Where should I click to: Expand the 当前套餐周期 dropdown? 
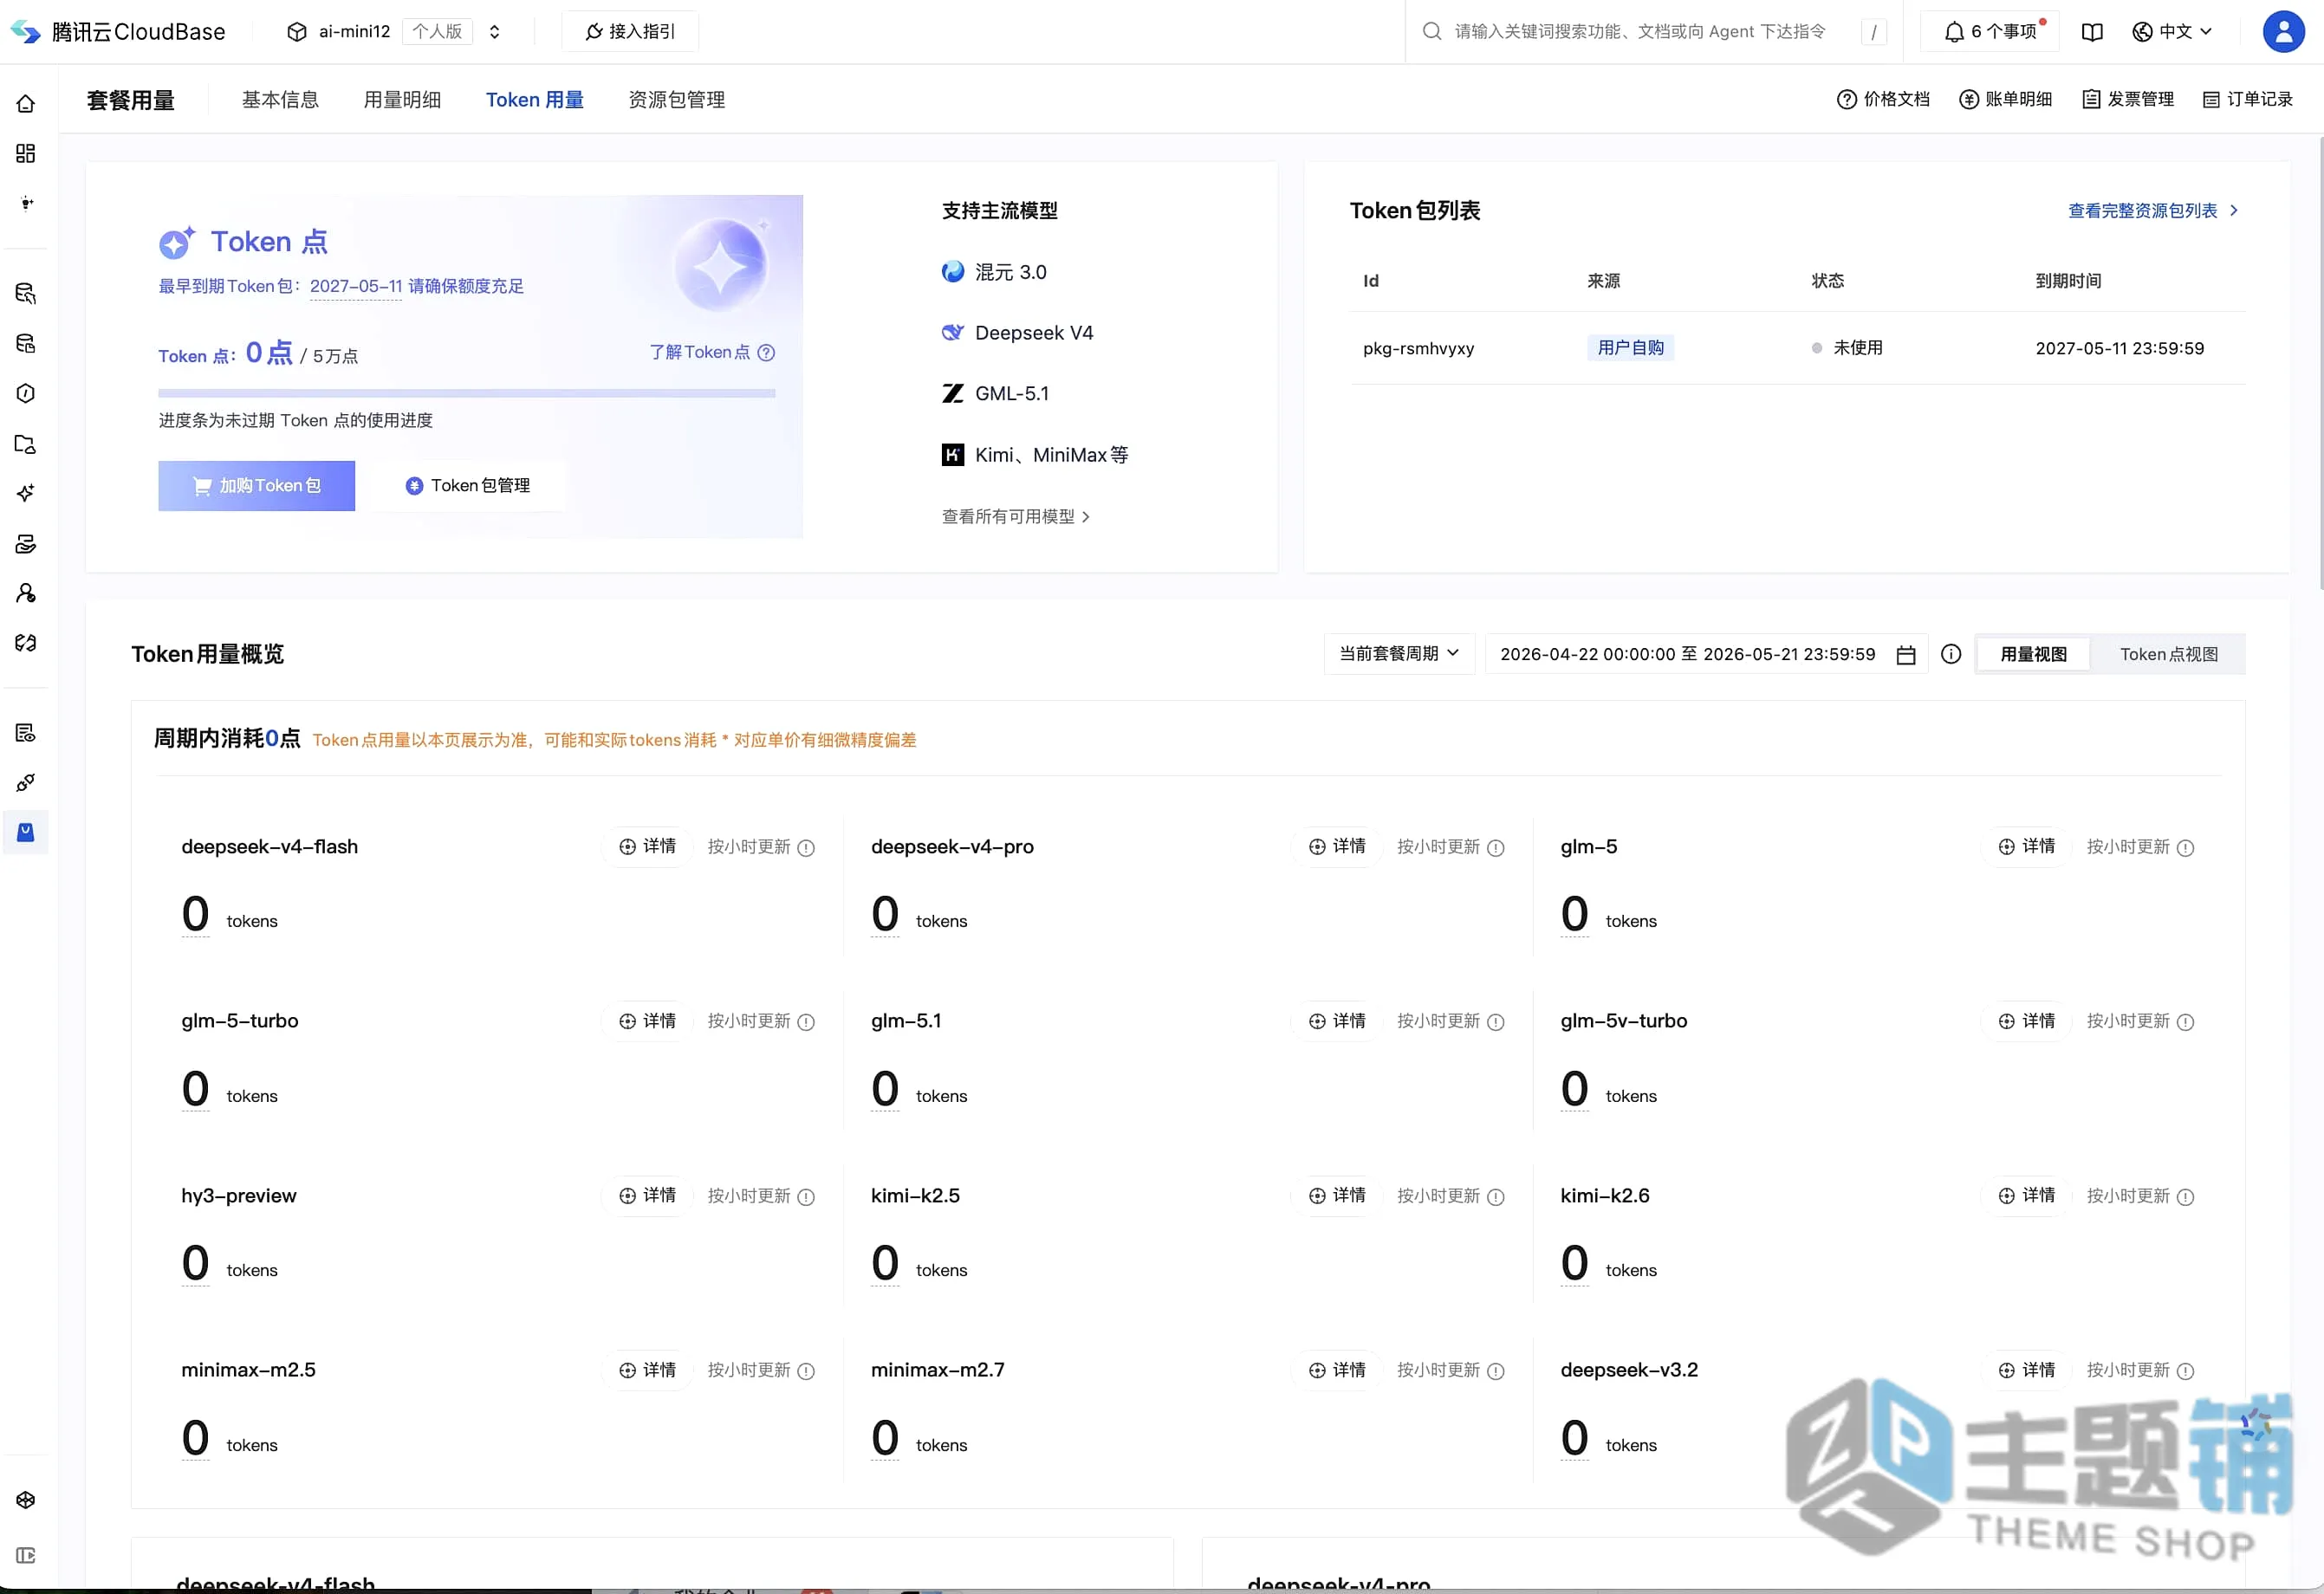point(1399,654)
